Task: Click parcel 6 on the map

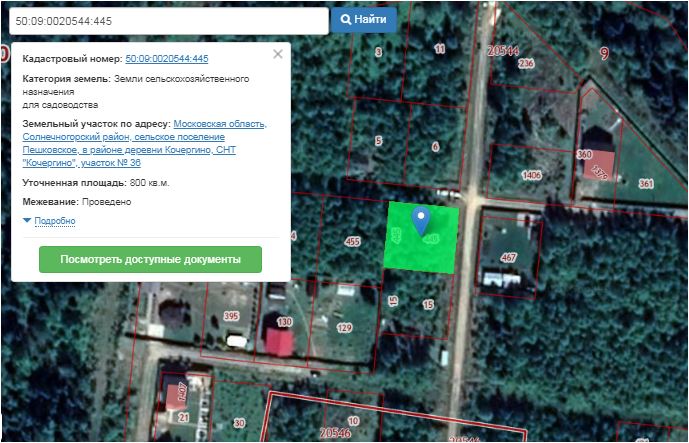Action: coord(435,147)
